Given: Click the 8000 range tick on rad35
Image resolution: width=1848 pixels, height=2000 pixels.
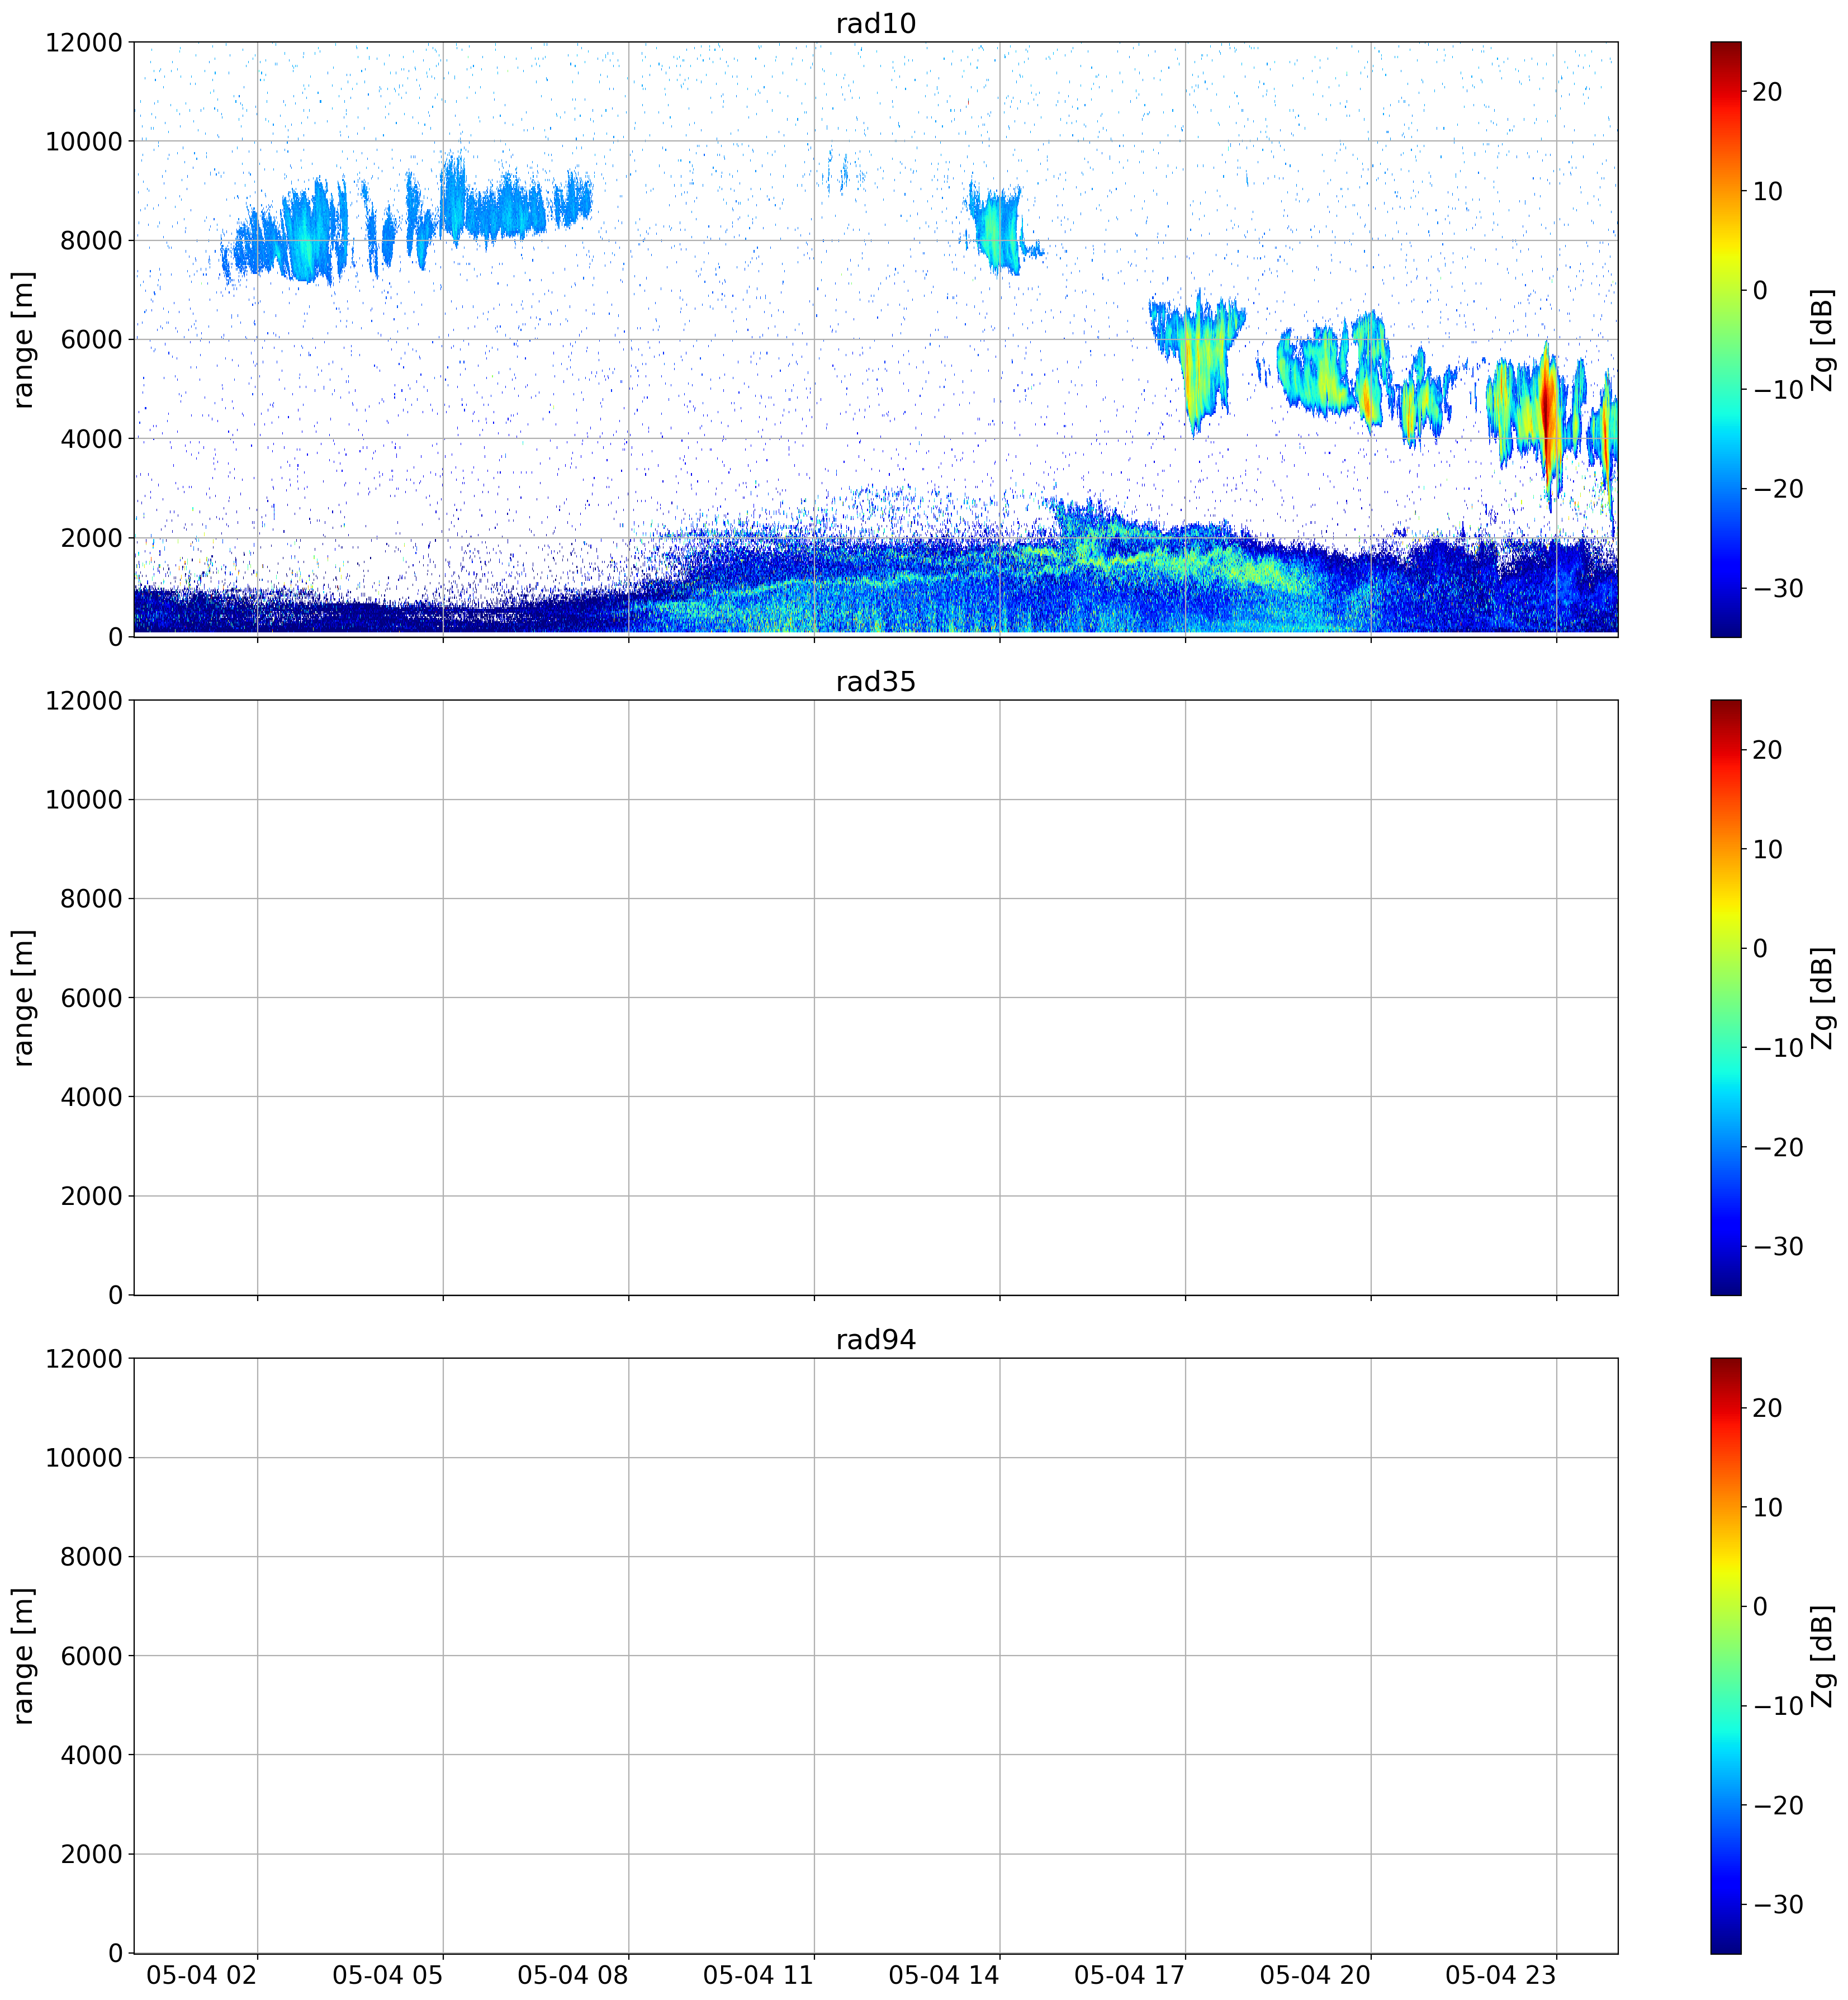Looking at the screenshot, I should (91, 898).
